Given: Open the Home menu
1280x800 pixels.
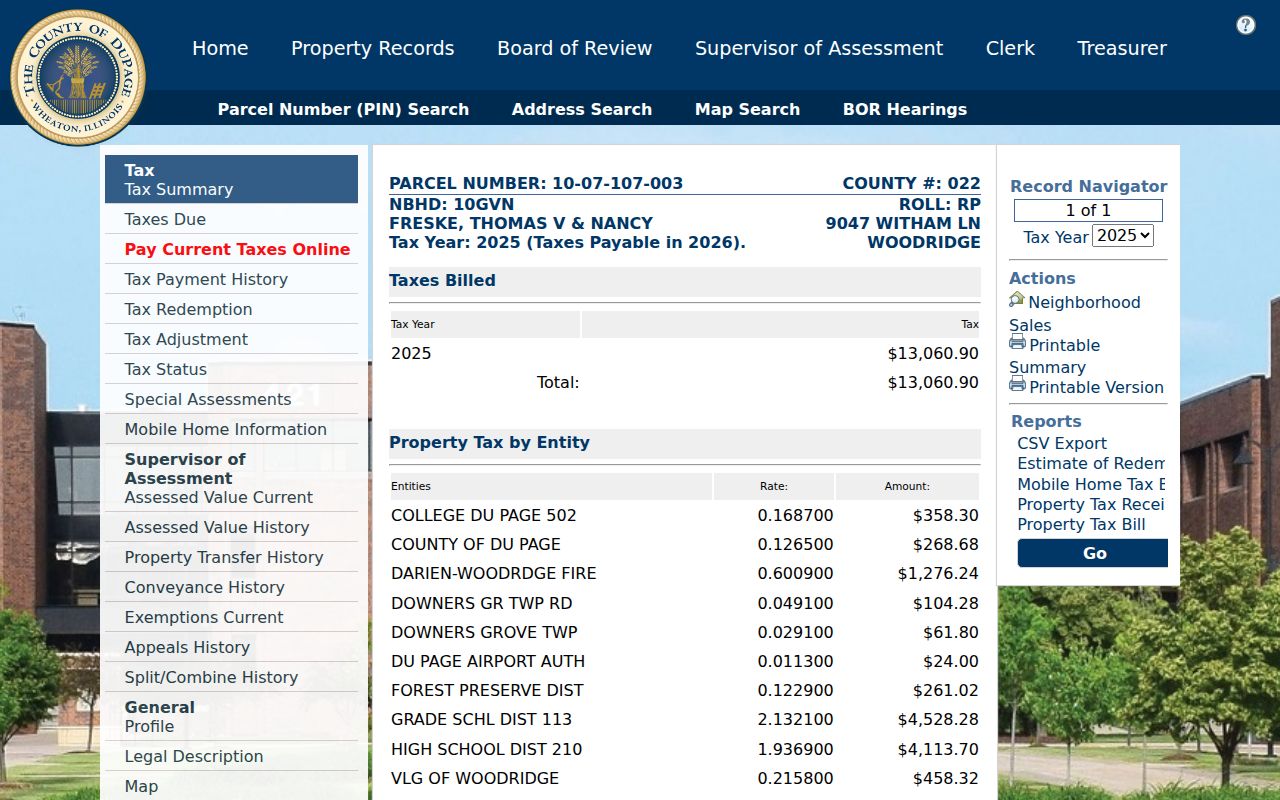Looking at the screenshot, I should click(220, 48).
